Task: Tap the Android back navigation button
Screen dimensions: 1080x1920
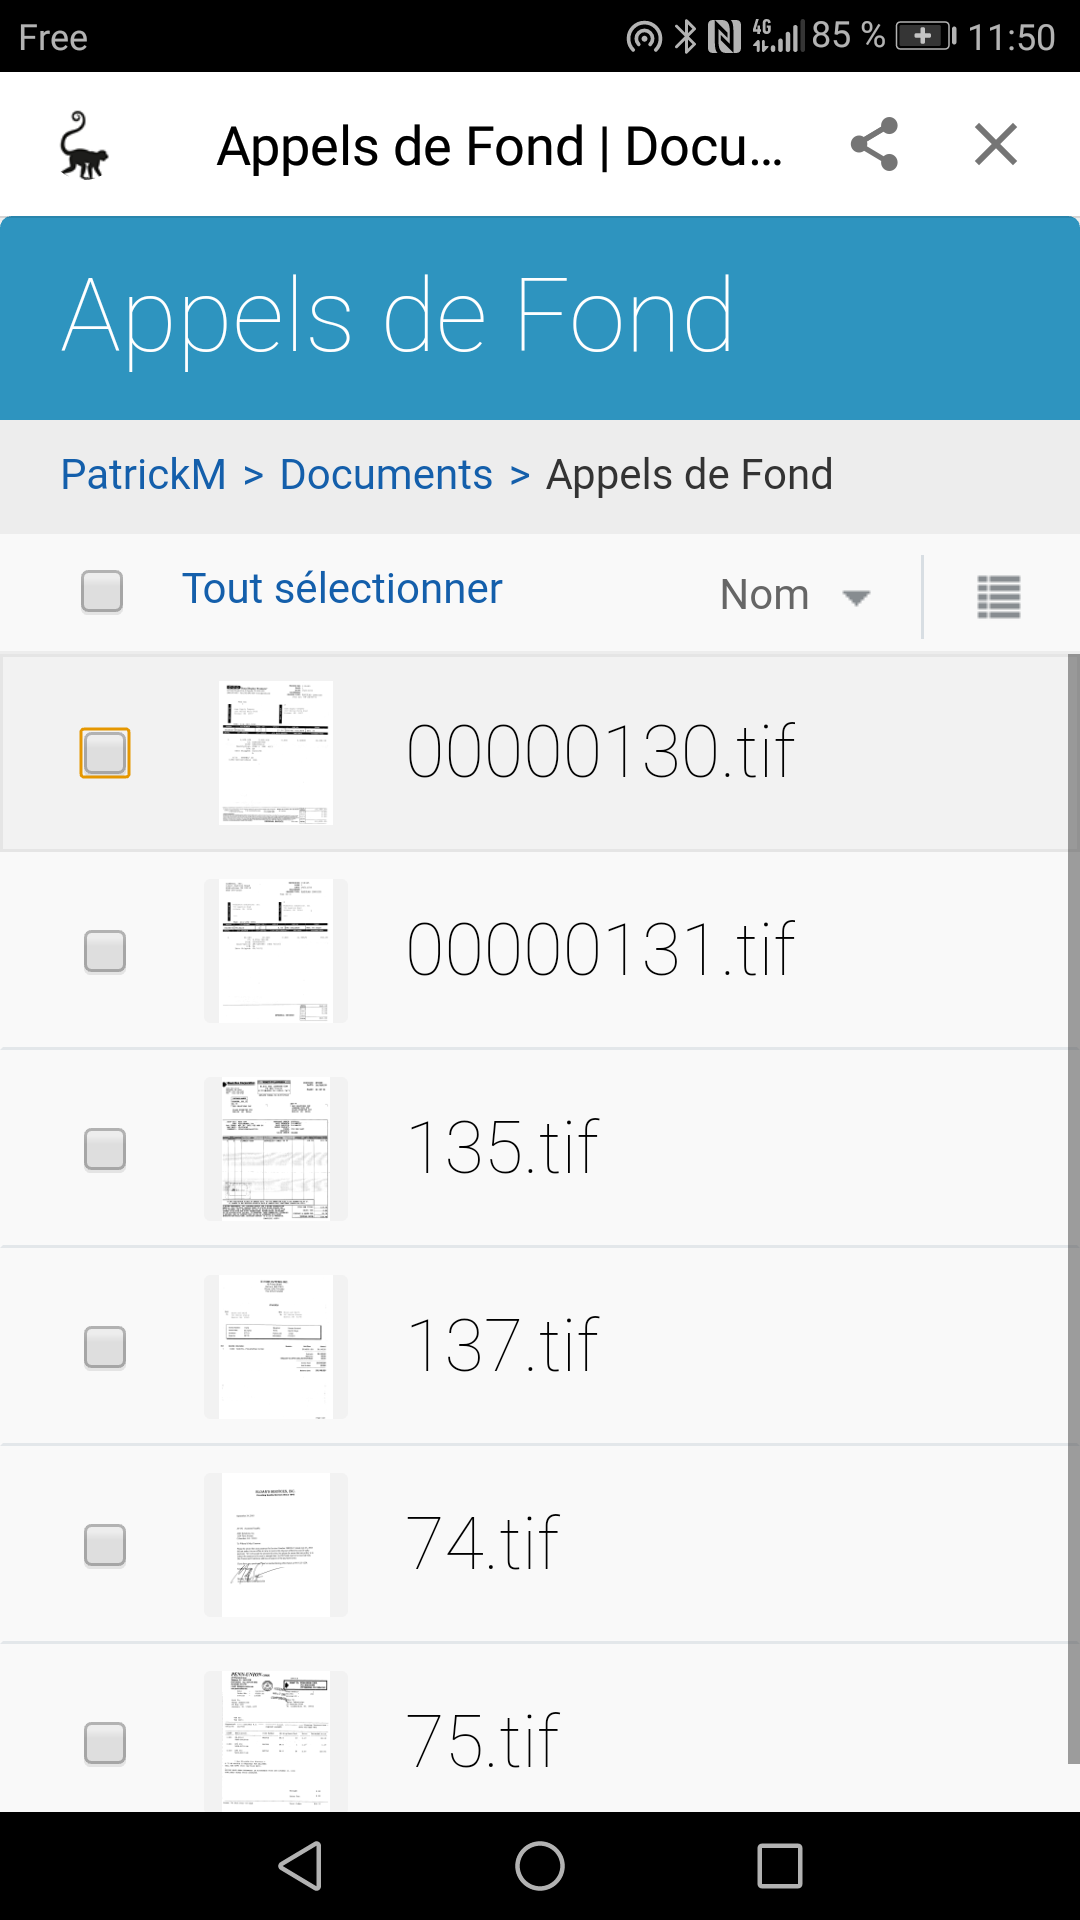Action: click(x=300, y=1866)
